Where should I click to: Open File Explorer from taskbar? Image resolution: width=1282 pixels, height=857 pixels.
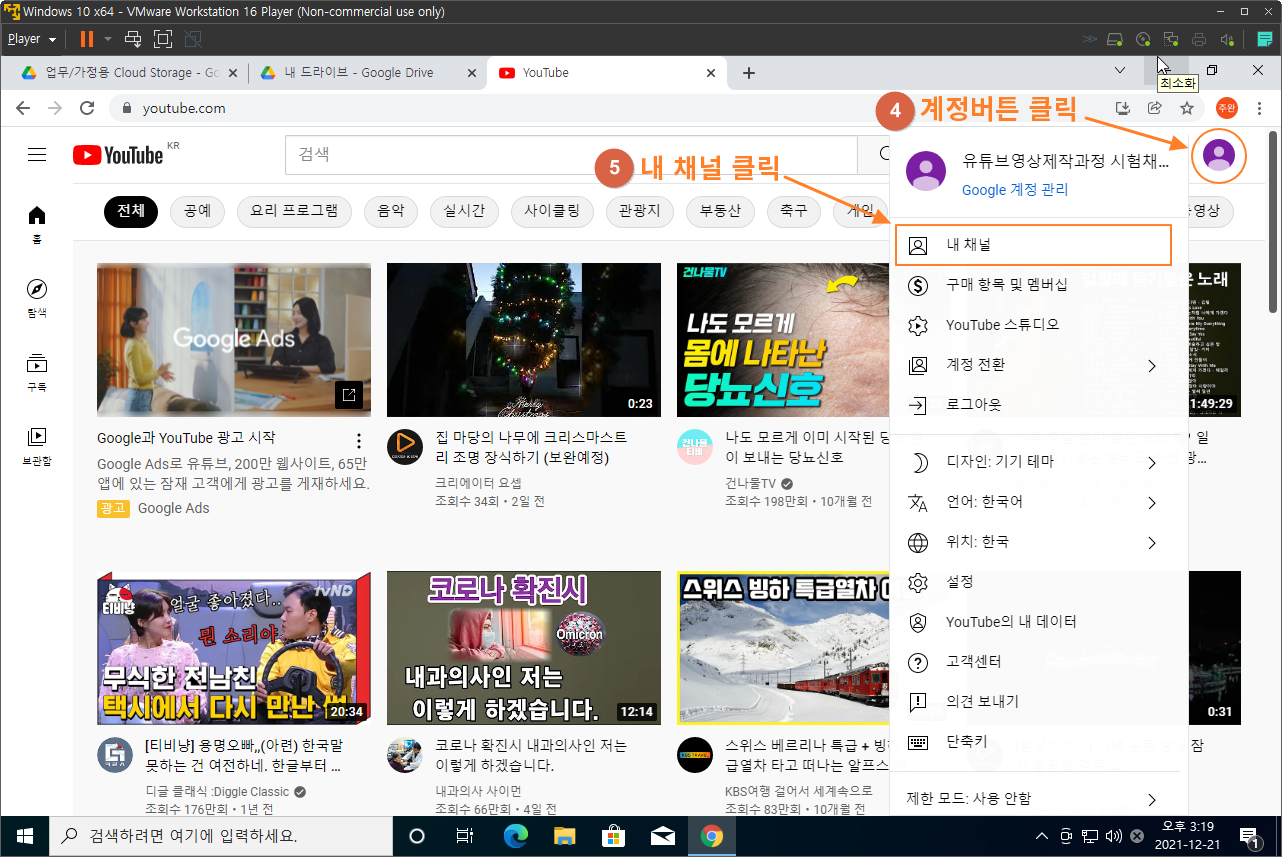(565, 836)
